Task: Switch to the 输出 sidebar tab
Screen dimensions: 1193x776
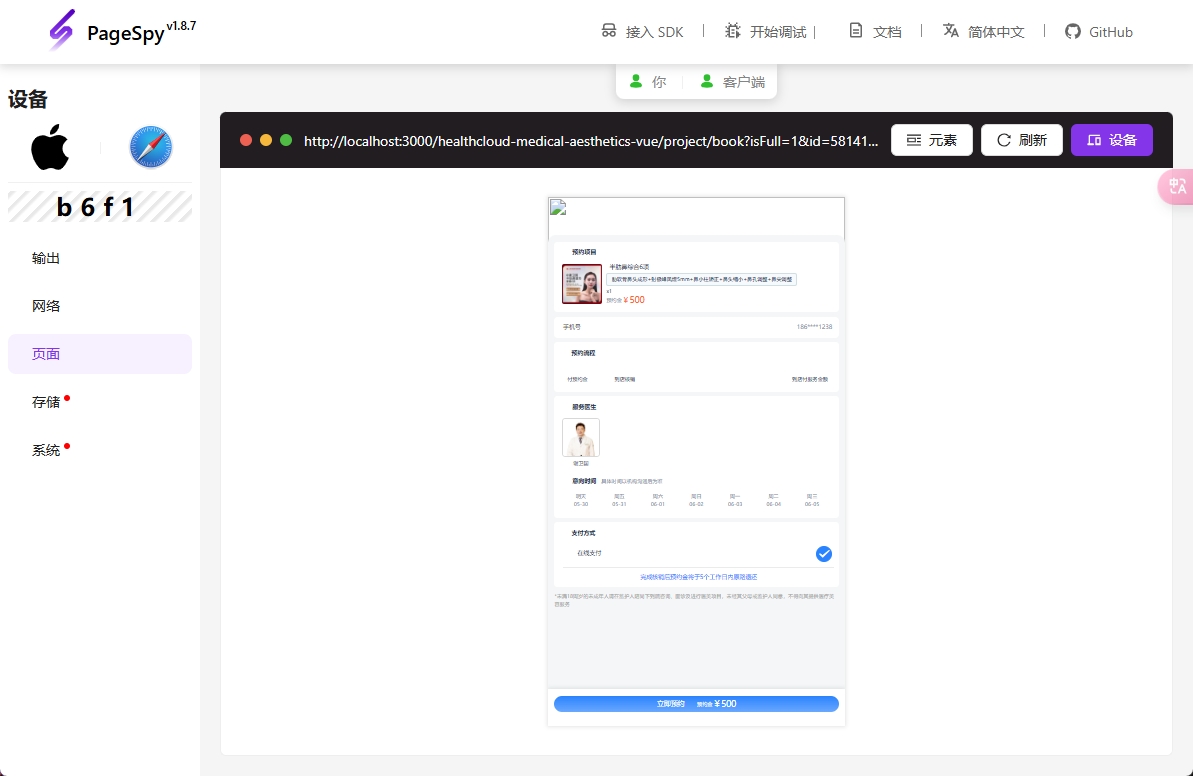Action: [x=46, y=258]
